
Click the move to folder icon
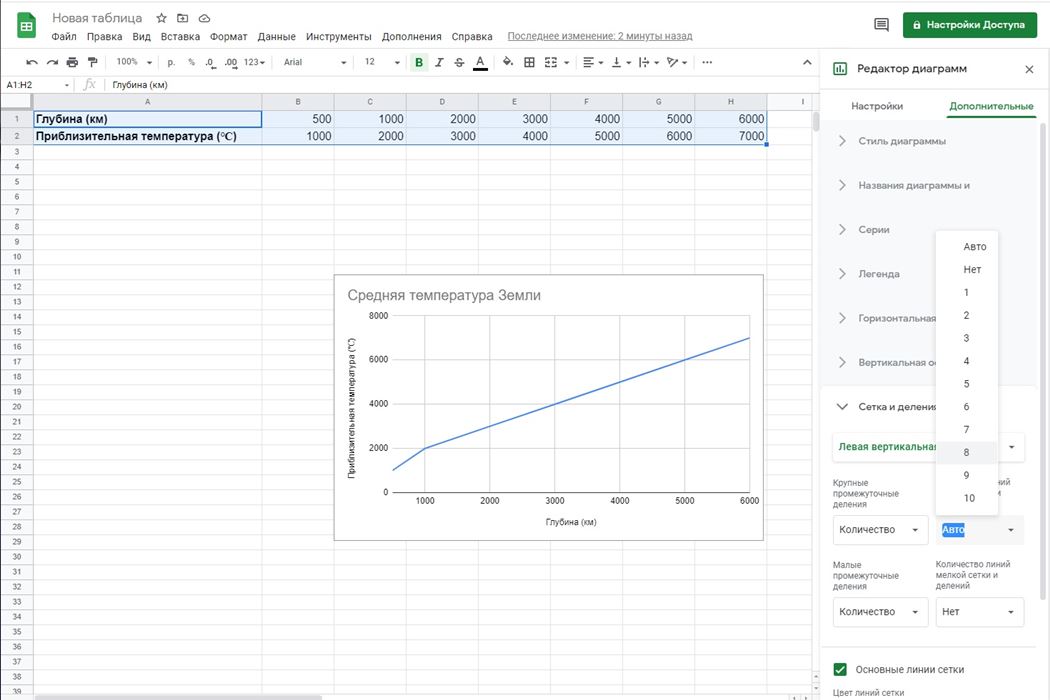click(183, 18)
